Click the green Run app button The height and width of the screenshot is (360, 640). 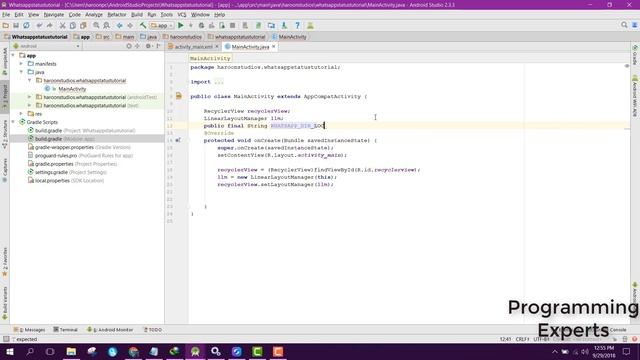point(180,25)
